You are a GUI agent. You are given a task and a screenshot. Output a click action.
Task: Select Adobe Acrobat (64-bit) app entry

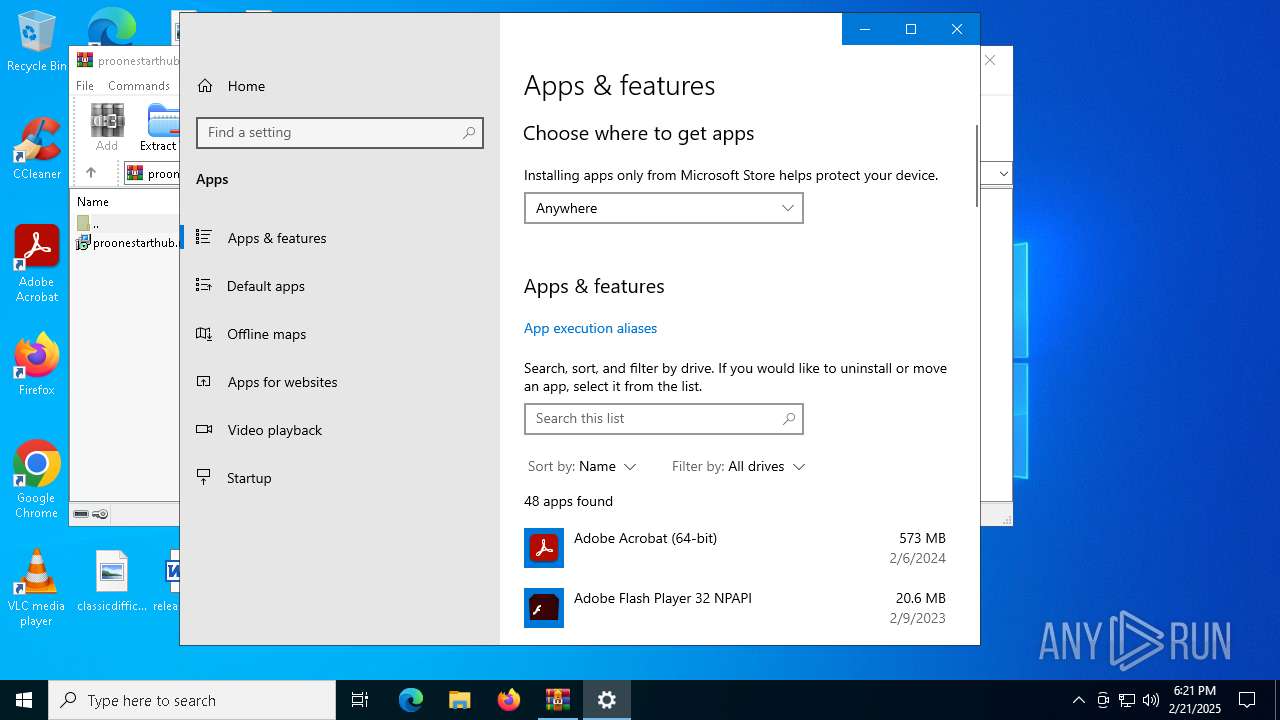pyautogui.click(x=735, y=548)
